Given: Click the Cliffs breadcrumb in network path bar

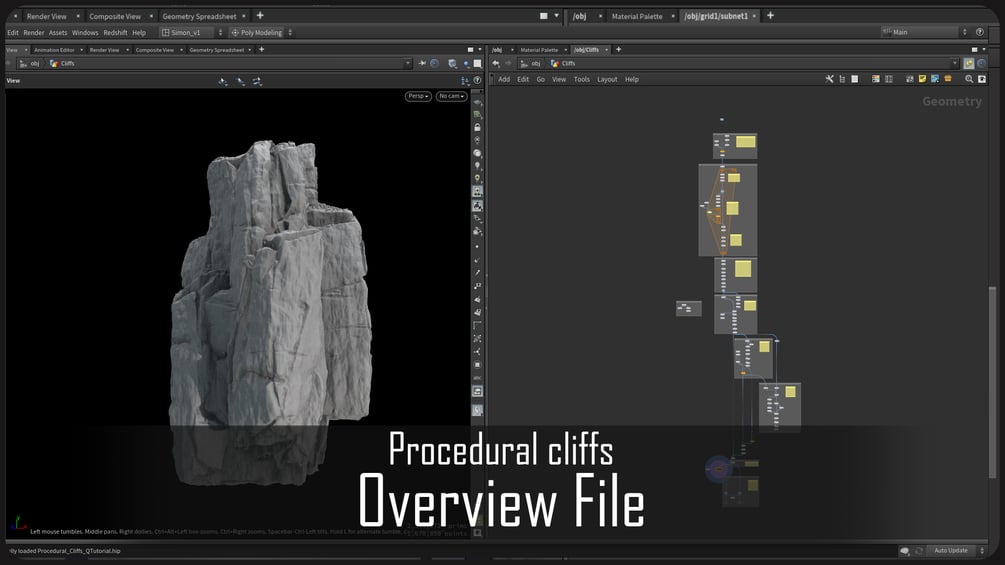Looking at the screenshot, I should [x=563, y=63].
